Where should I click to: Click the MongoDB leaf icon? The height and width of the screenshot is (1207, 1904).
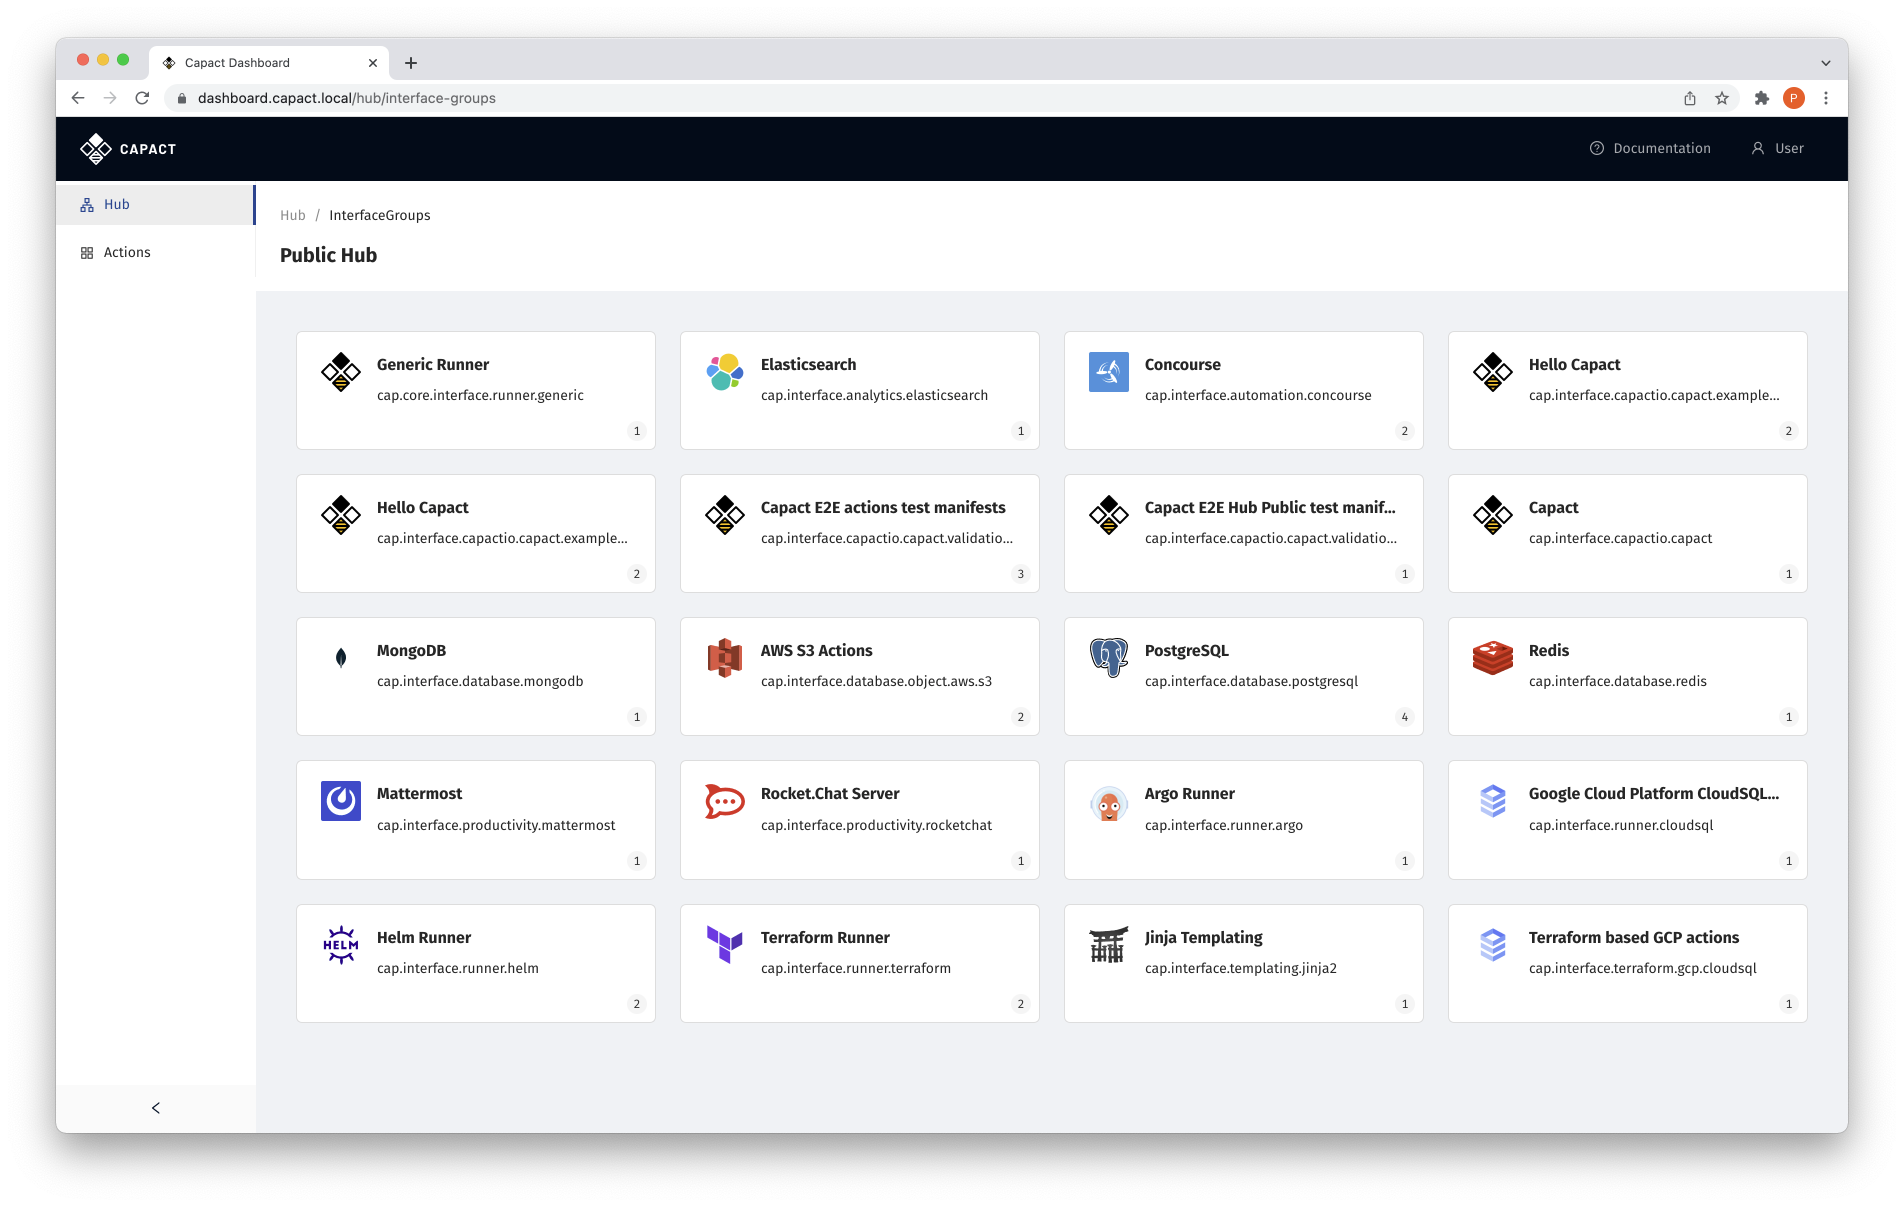point(341,658)
